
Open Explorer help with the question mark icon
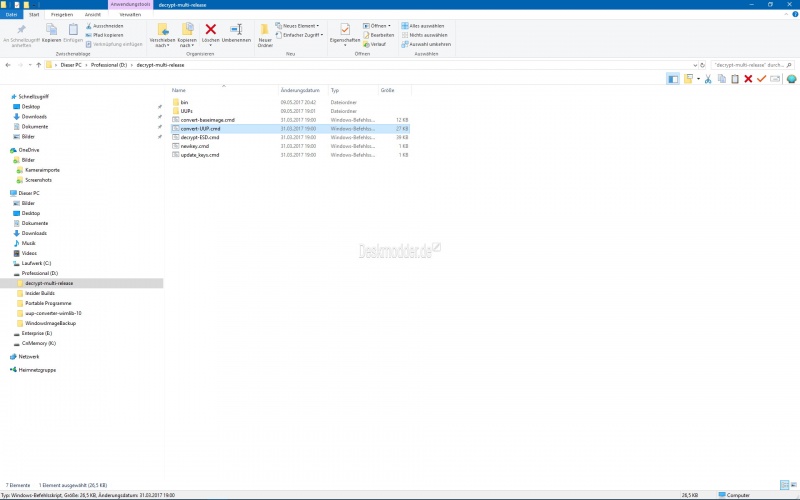795,14
